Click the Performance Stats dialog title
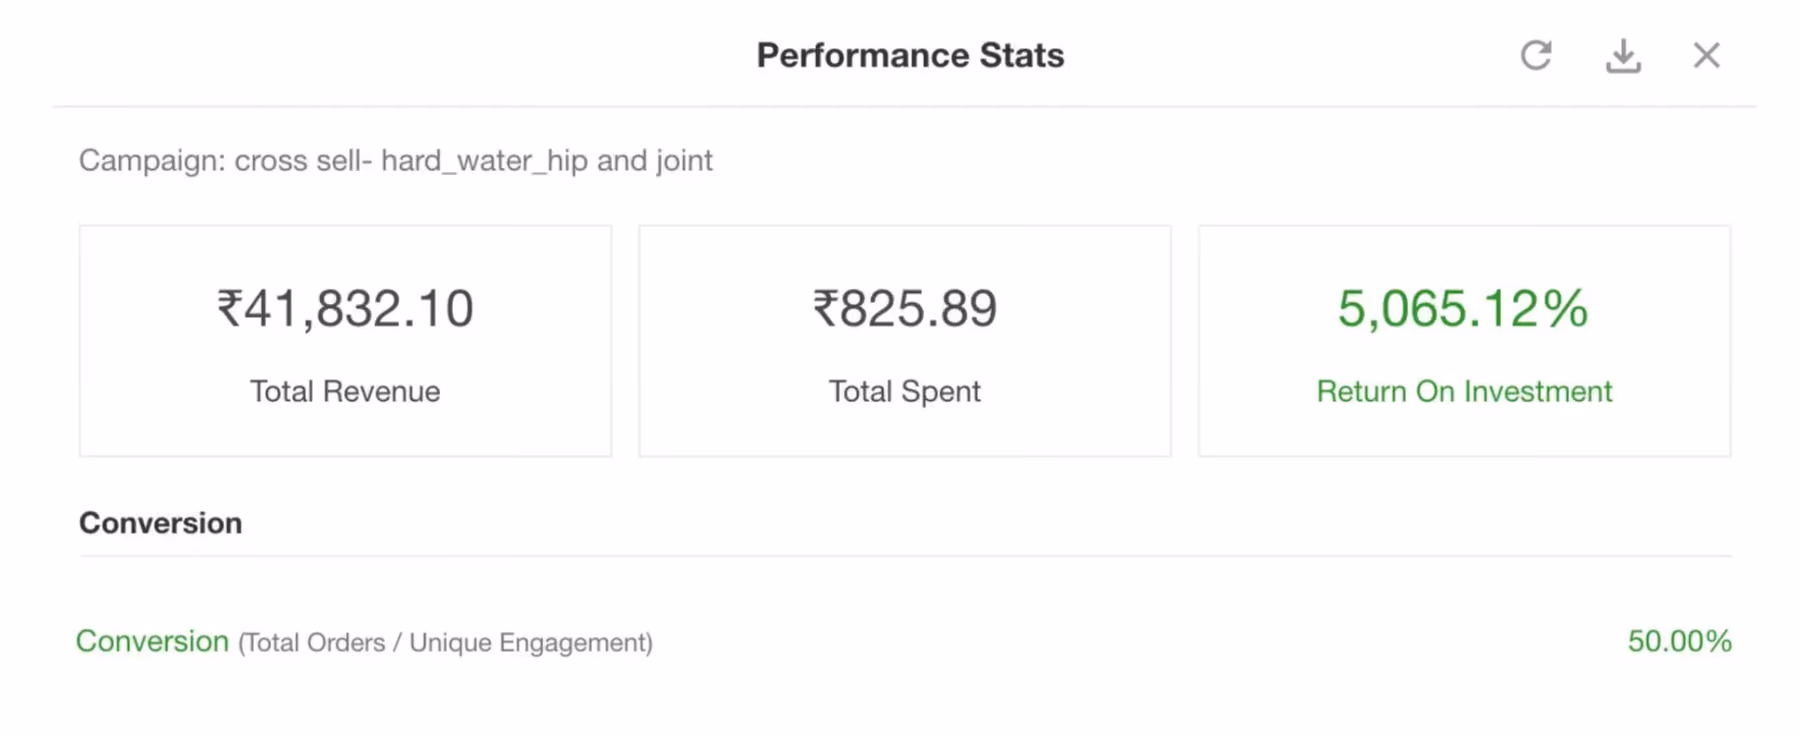The height and width of the screenshot is (736, 1801). tap(910, 55)
